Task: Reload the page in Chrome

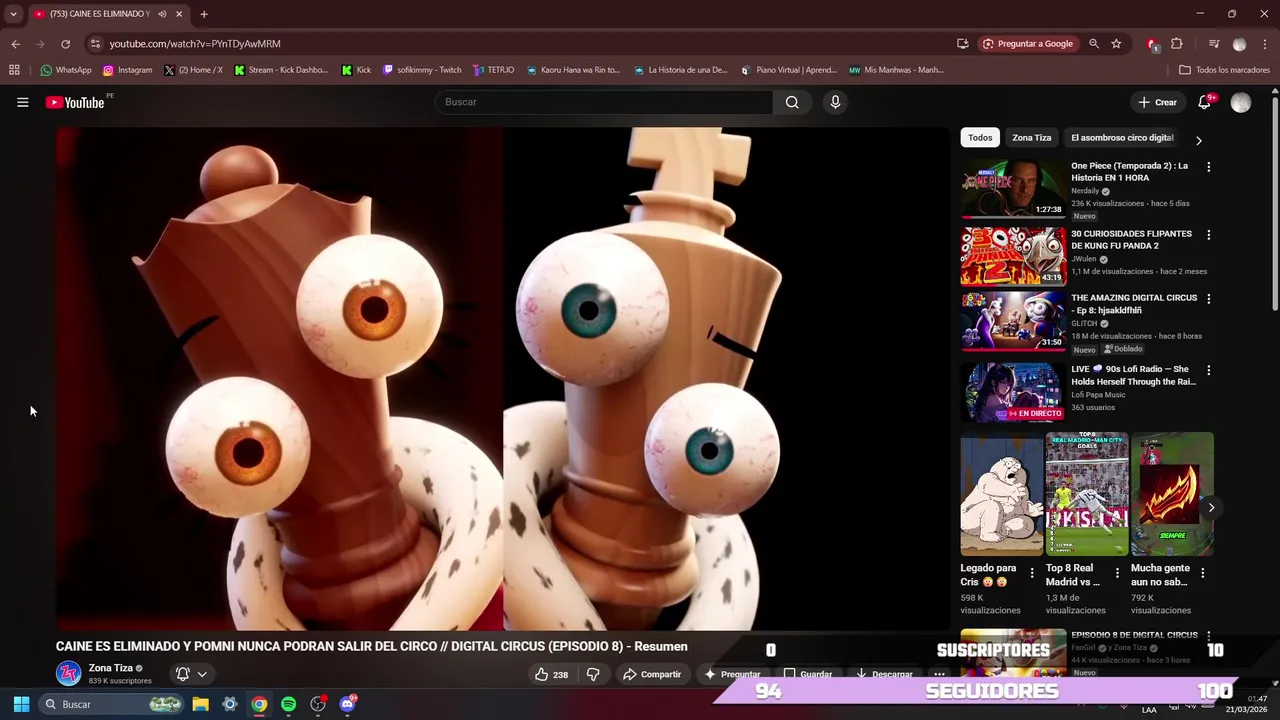Action: point(65,44)
